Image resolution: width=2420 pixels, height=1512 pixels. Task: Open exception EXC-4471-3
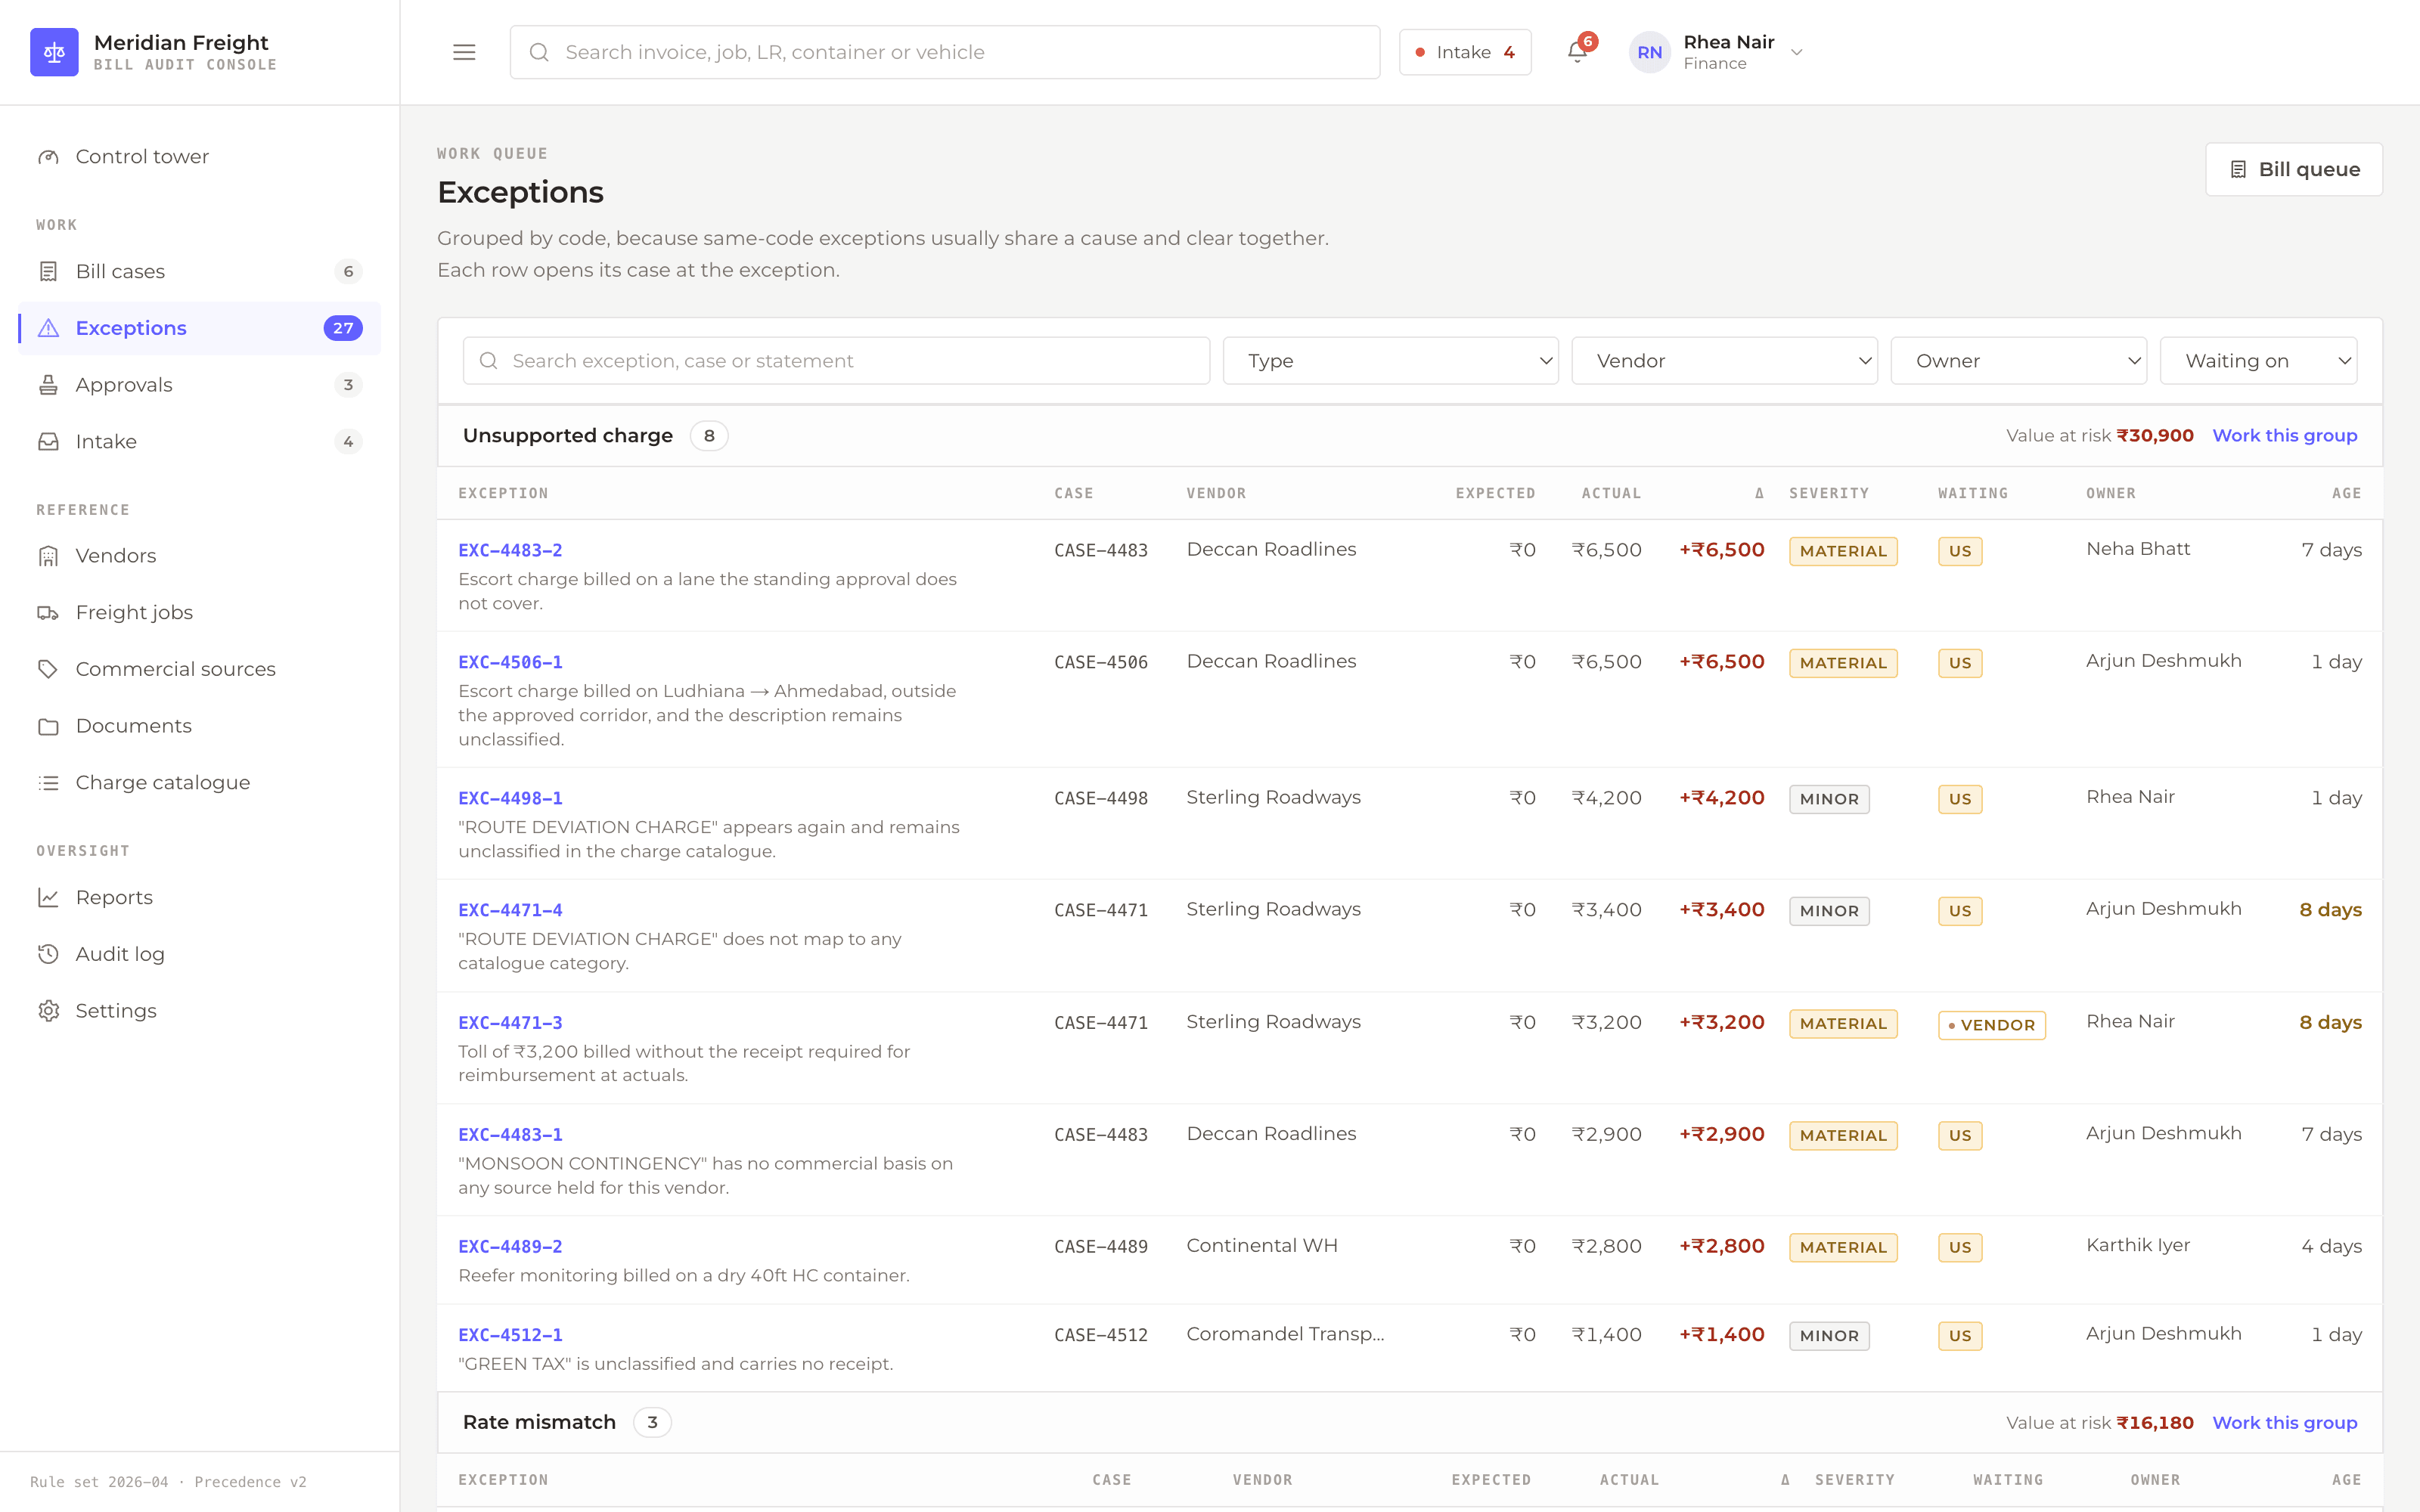(510, 1023)
